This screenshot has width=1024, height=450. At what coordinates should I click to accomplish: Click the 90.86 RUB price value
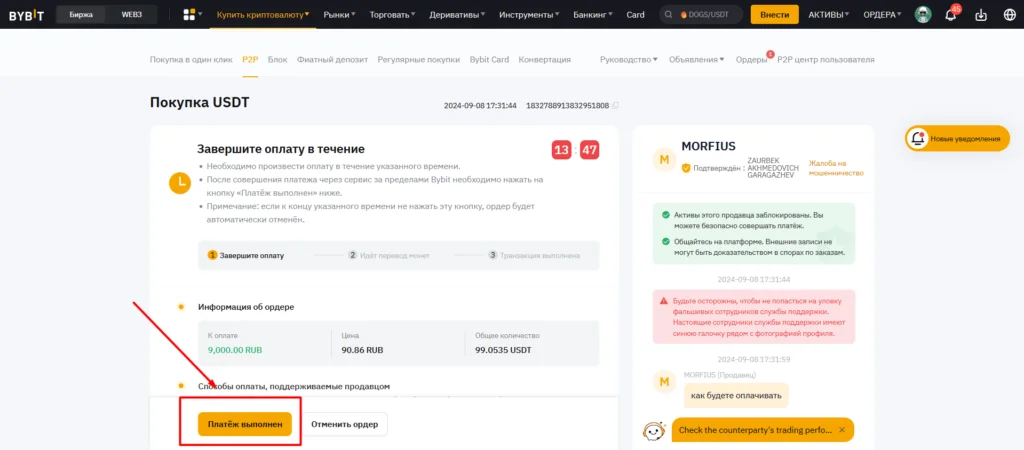coord(362,350)
